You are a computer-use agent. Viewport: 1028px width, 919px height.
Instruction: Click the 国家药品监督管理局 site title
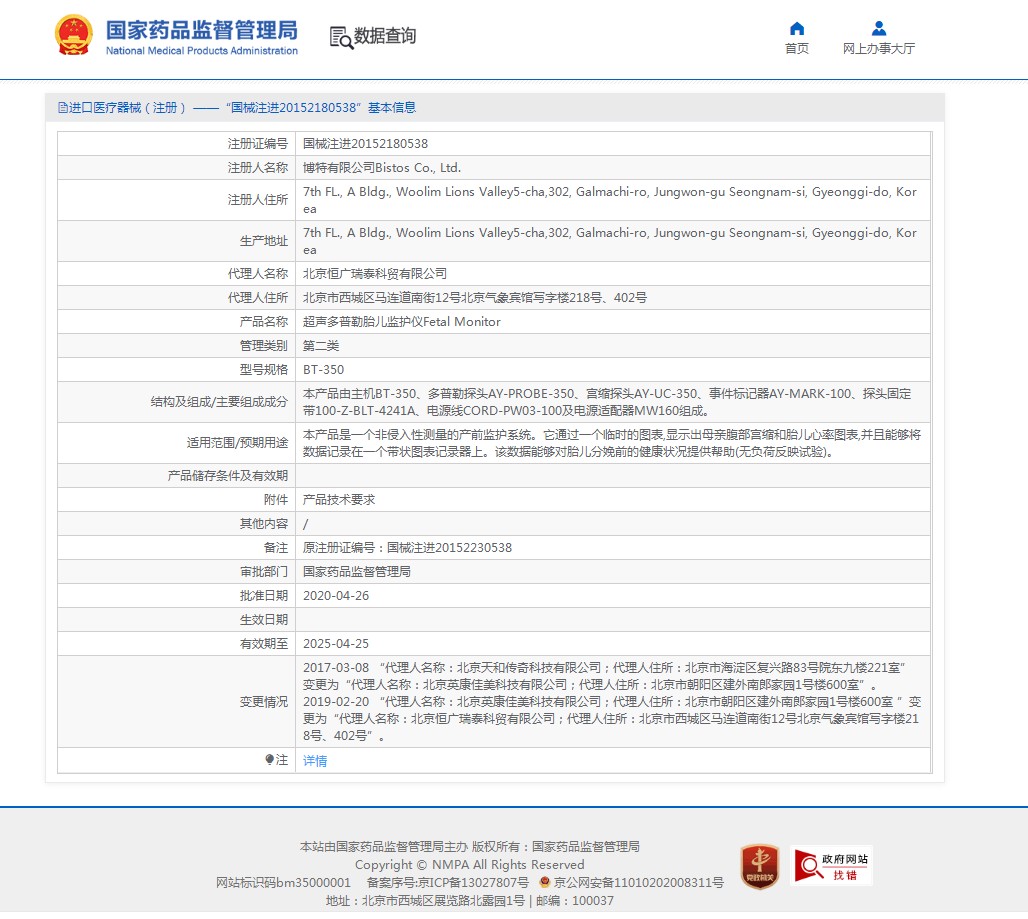pyautogui.click(x=201, y=29)
